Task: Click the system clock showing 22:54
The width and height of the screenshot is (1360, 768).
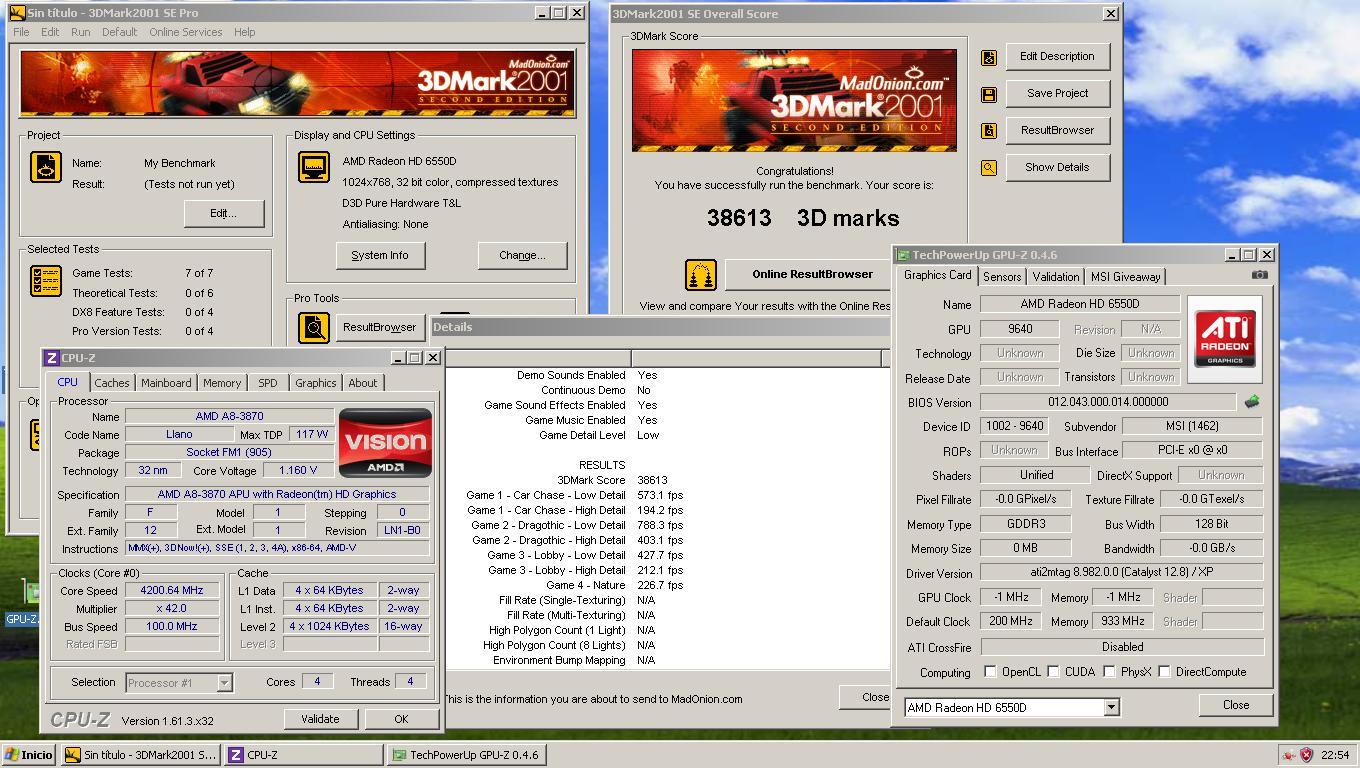Action: pos(1334,755)
